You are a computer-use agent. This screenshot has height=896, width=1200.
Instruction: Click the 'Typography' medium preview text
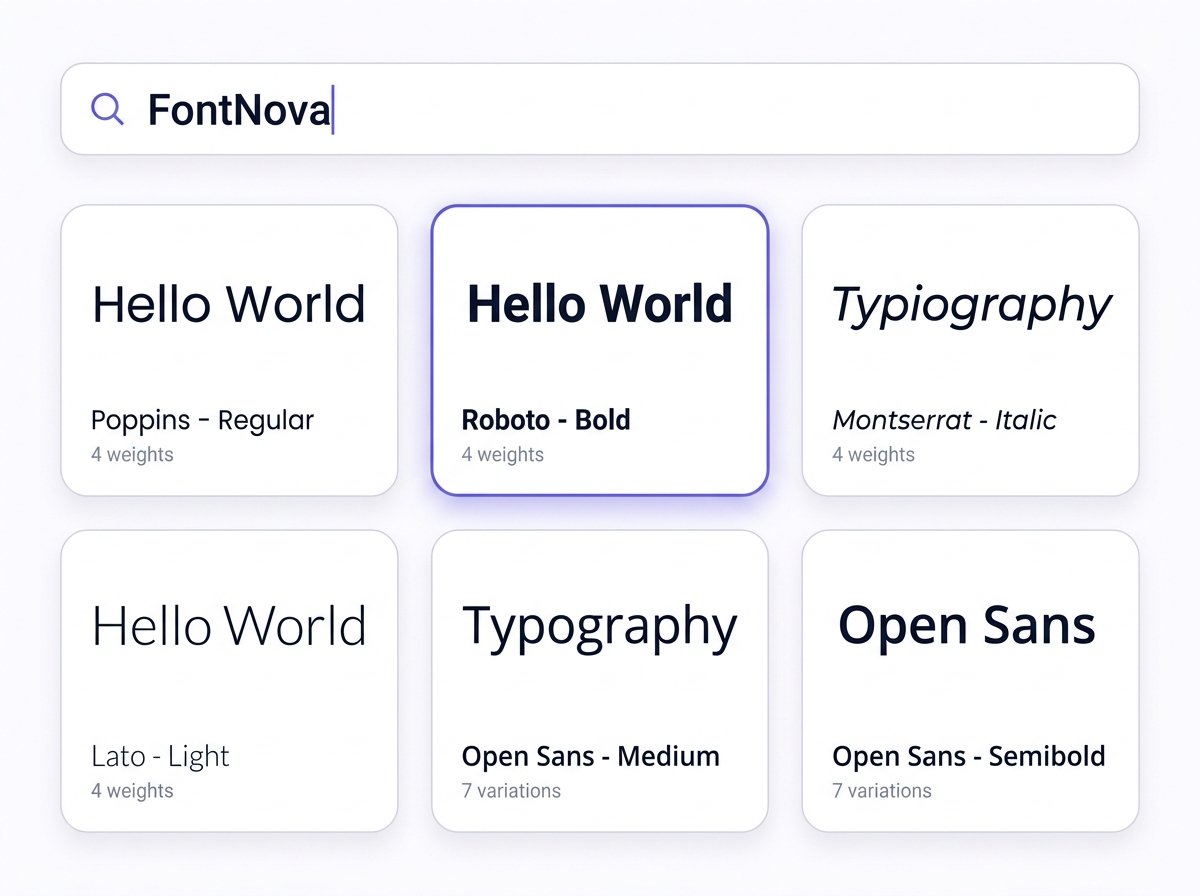point(600,630)
